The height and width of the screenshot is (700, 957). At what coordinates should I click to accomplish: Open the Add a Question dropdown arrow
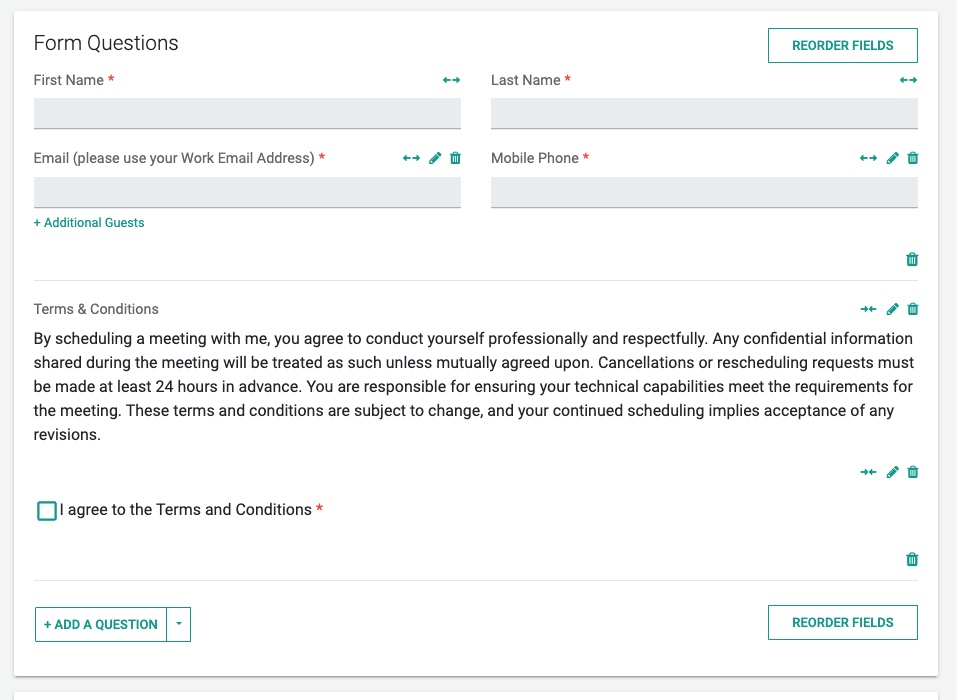(x=179, y=624)
